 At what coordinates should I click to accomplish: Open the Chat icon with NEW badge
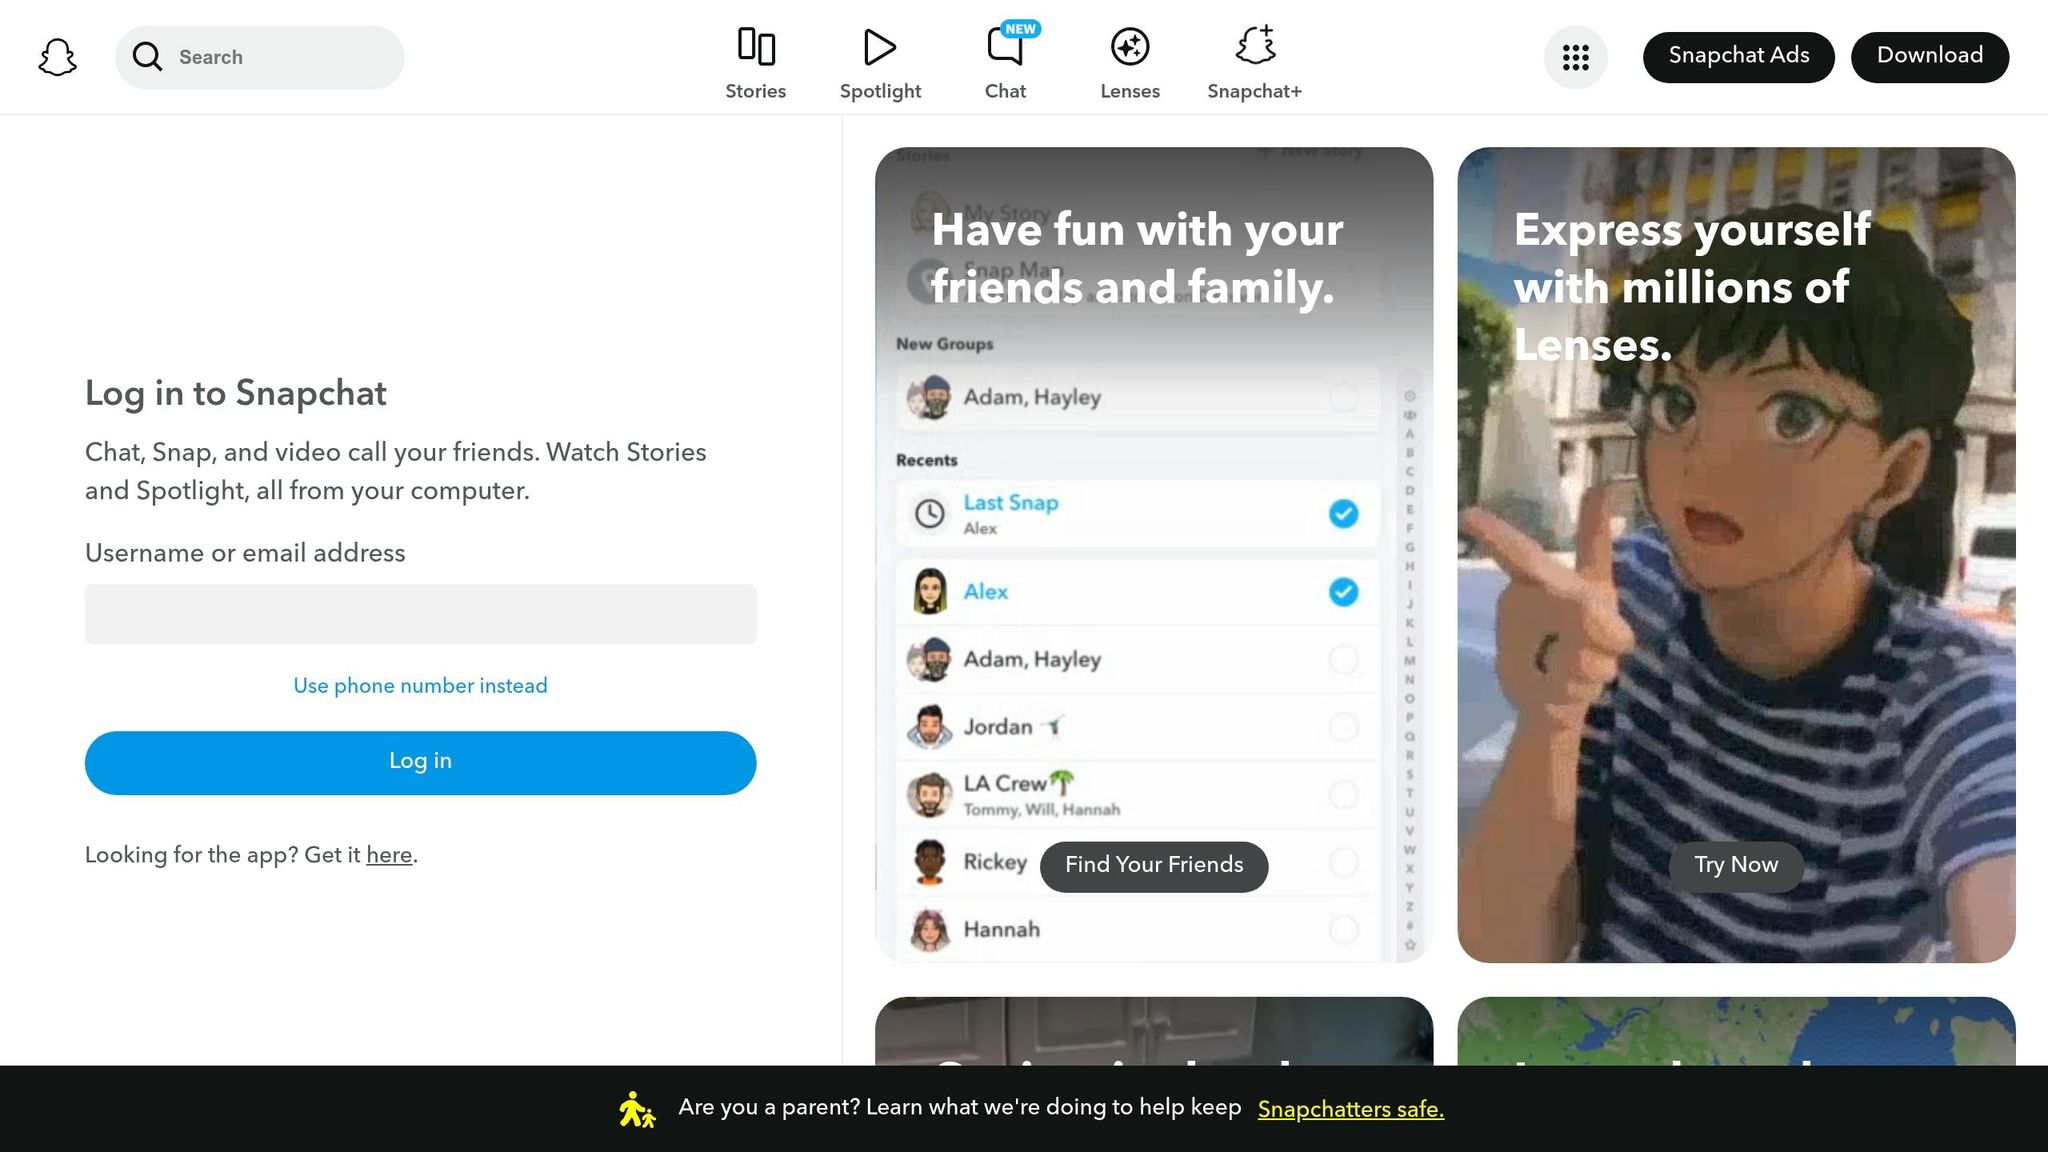(1005, 47)
